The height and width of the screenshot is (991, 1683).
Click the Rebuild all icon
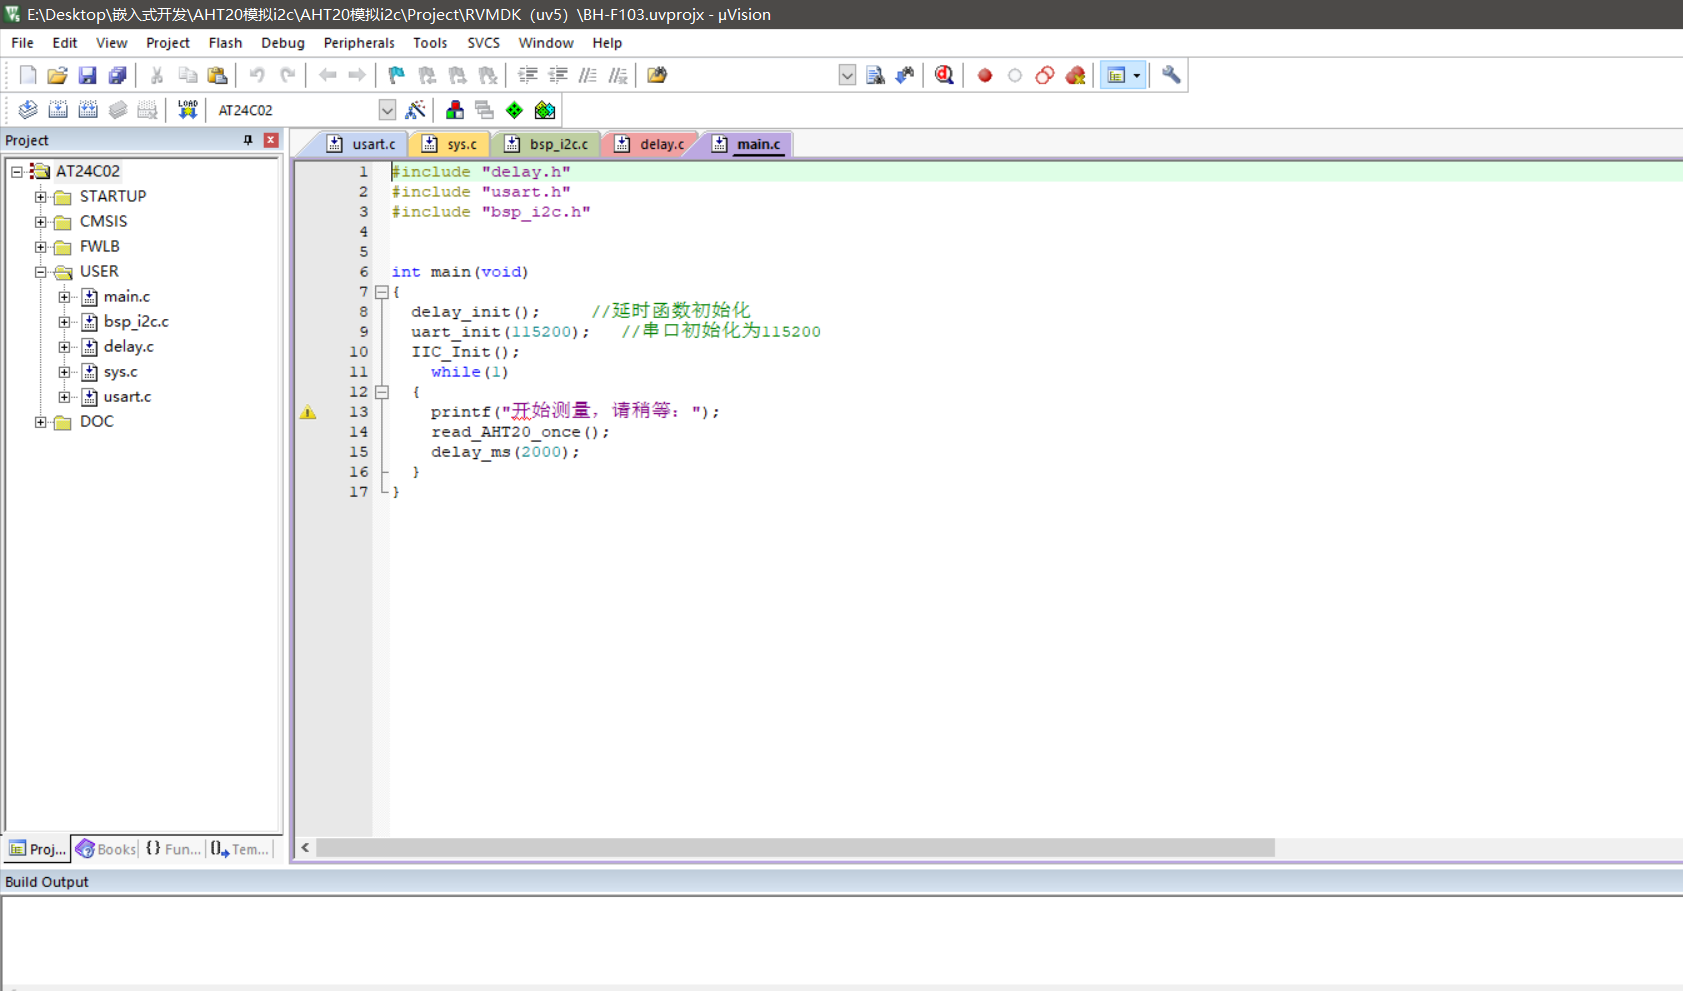pyautogui.click(x=88, y=110)
